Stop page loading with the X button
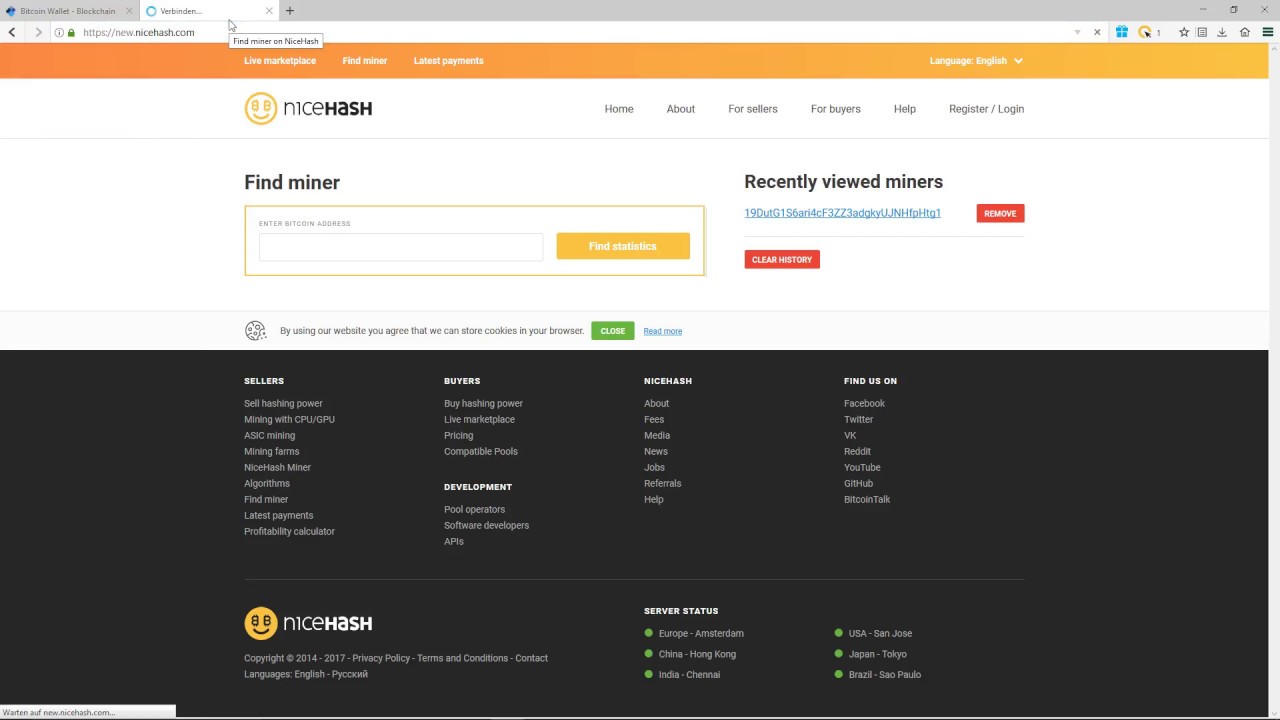1280x720 pixels. tap(1097, 32)
